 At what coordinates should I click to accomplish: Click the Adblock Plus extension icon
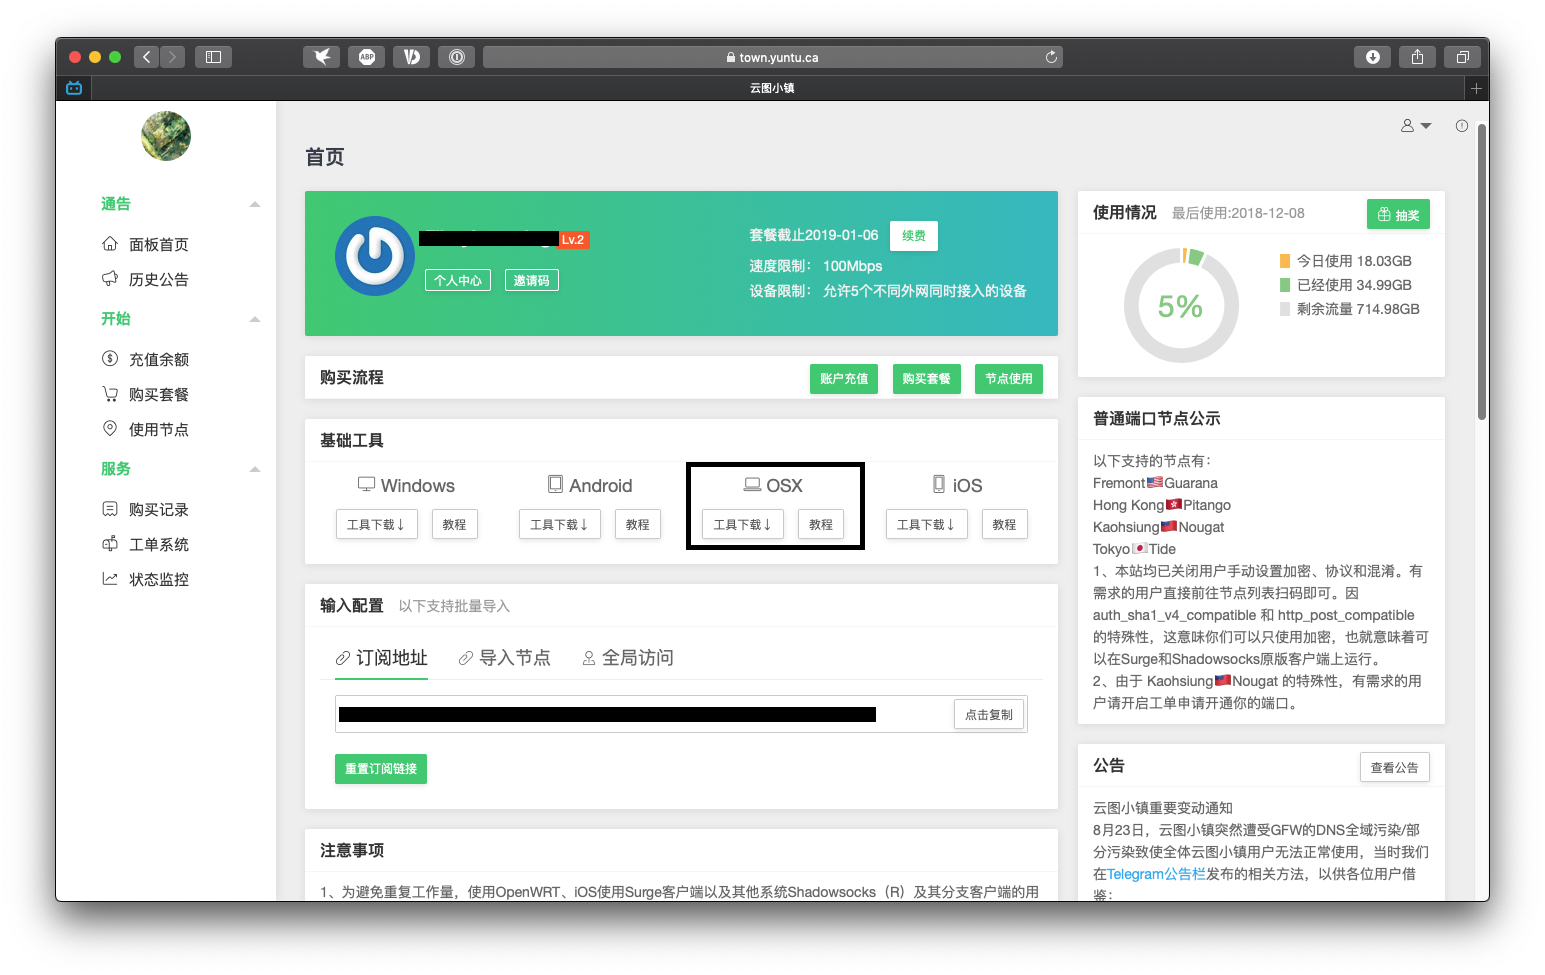pos(367,57)
